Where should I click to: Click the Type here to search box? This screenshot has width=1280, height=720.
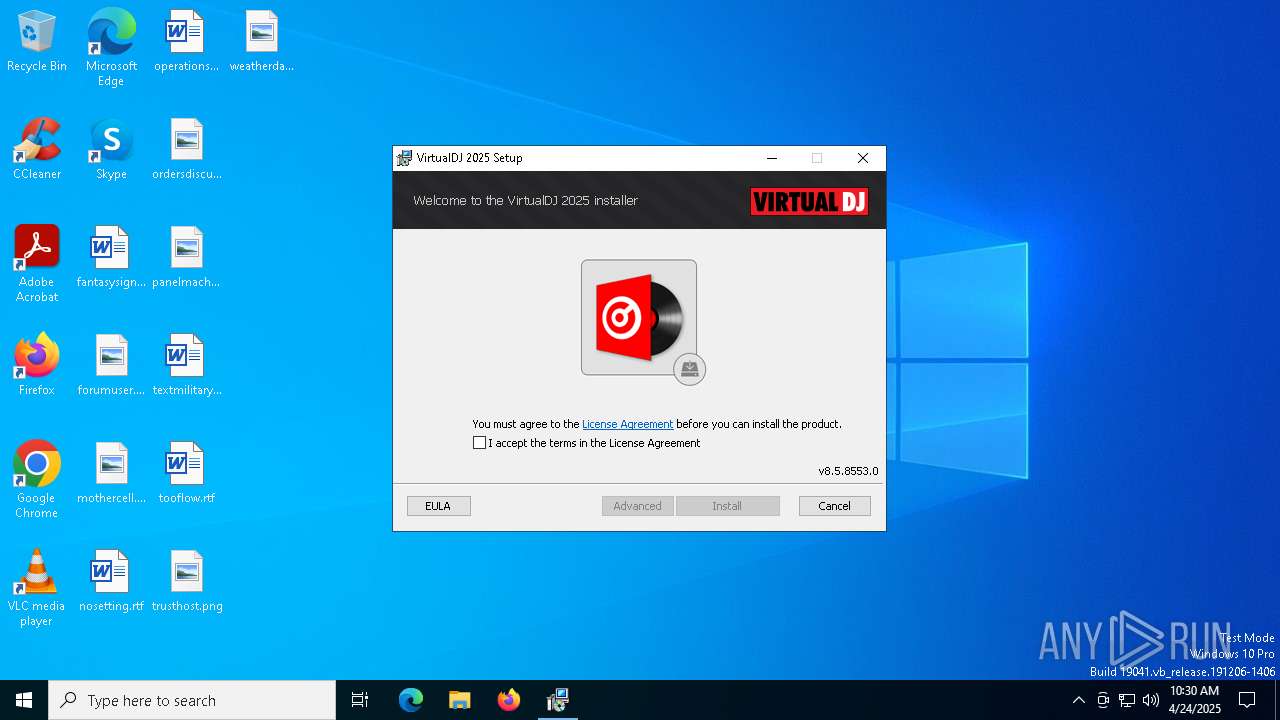point(192,700)
